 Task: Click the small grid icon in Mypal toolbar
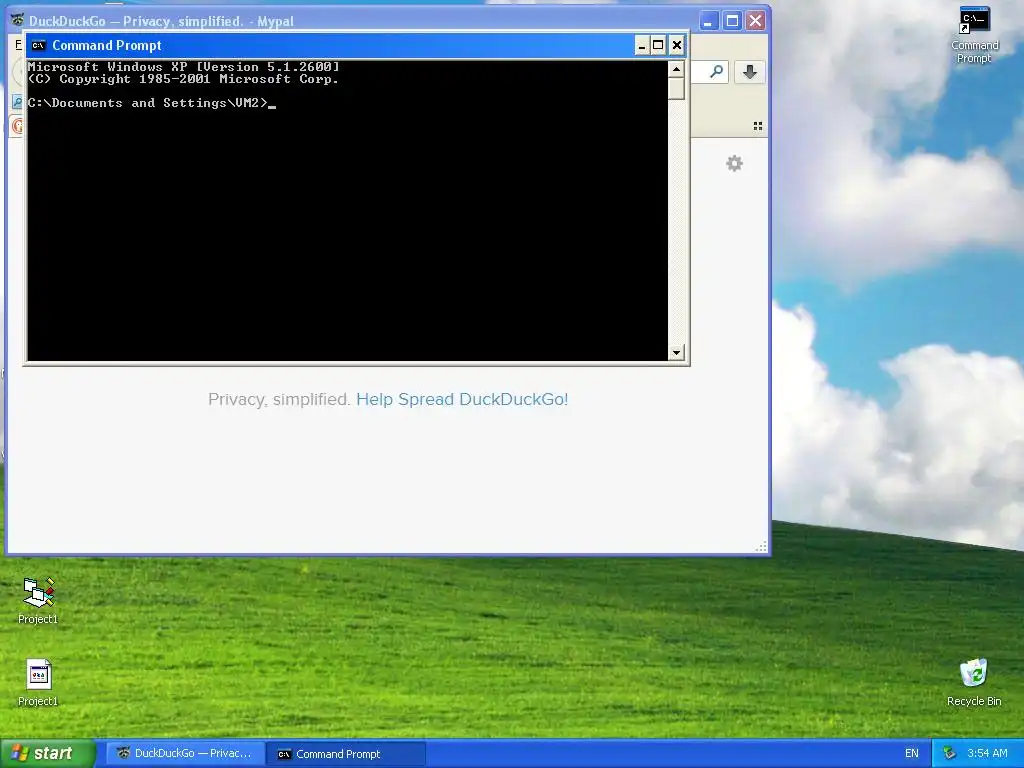click(x=758, y=126)
